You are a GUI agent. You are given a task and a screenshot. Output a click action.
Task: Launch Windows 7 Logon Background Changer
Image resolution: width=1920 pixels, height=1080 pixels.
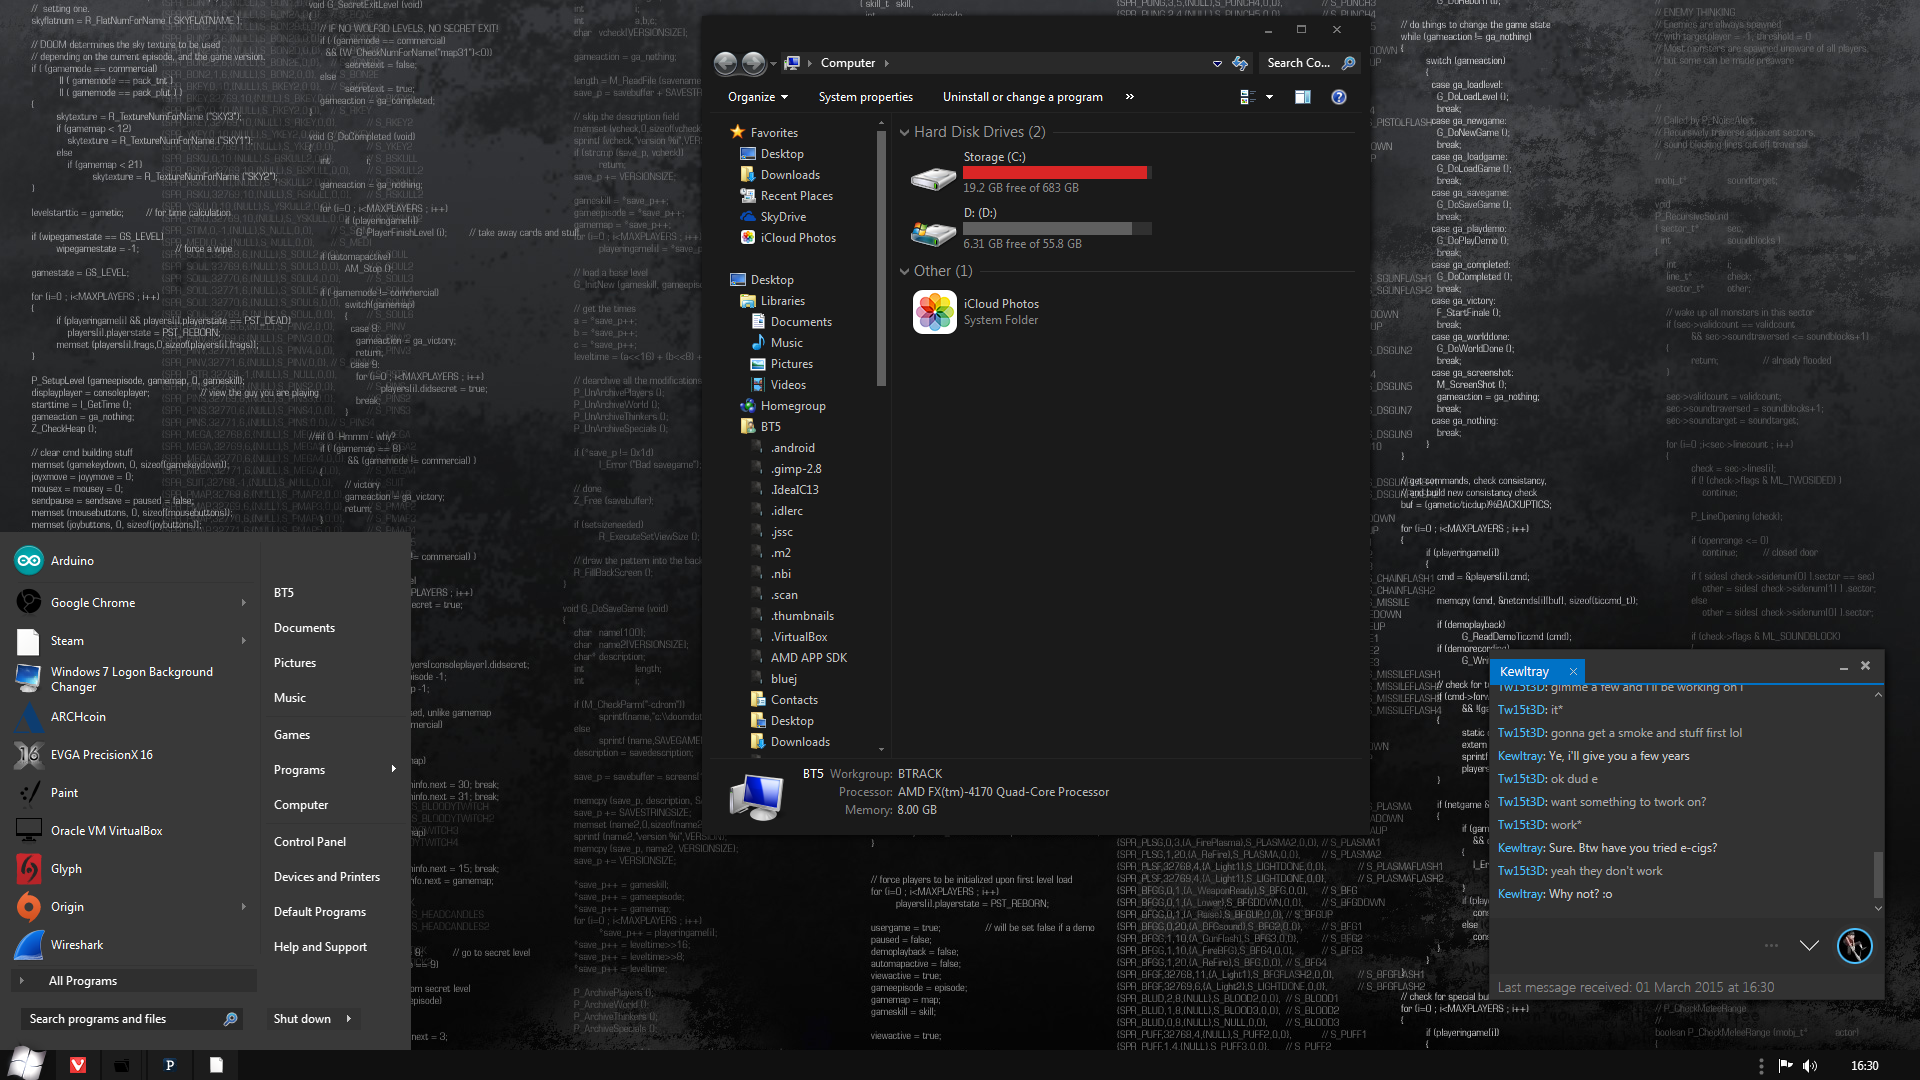point(132,679)
